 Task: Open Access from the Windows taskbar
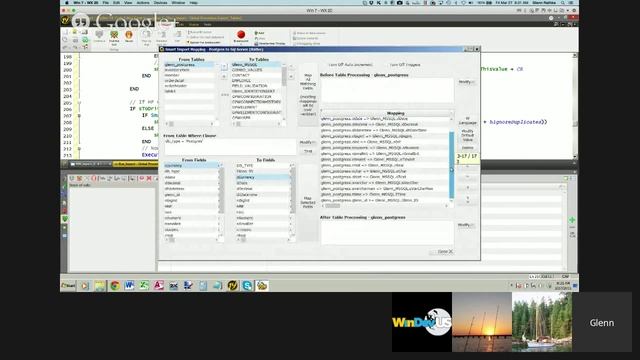tap(159, 285)
